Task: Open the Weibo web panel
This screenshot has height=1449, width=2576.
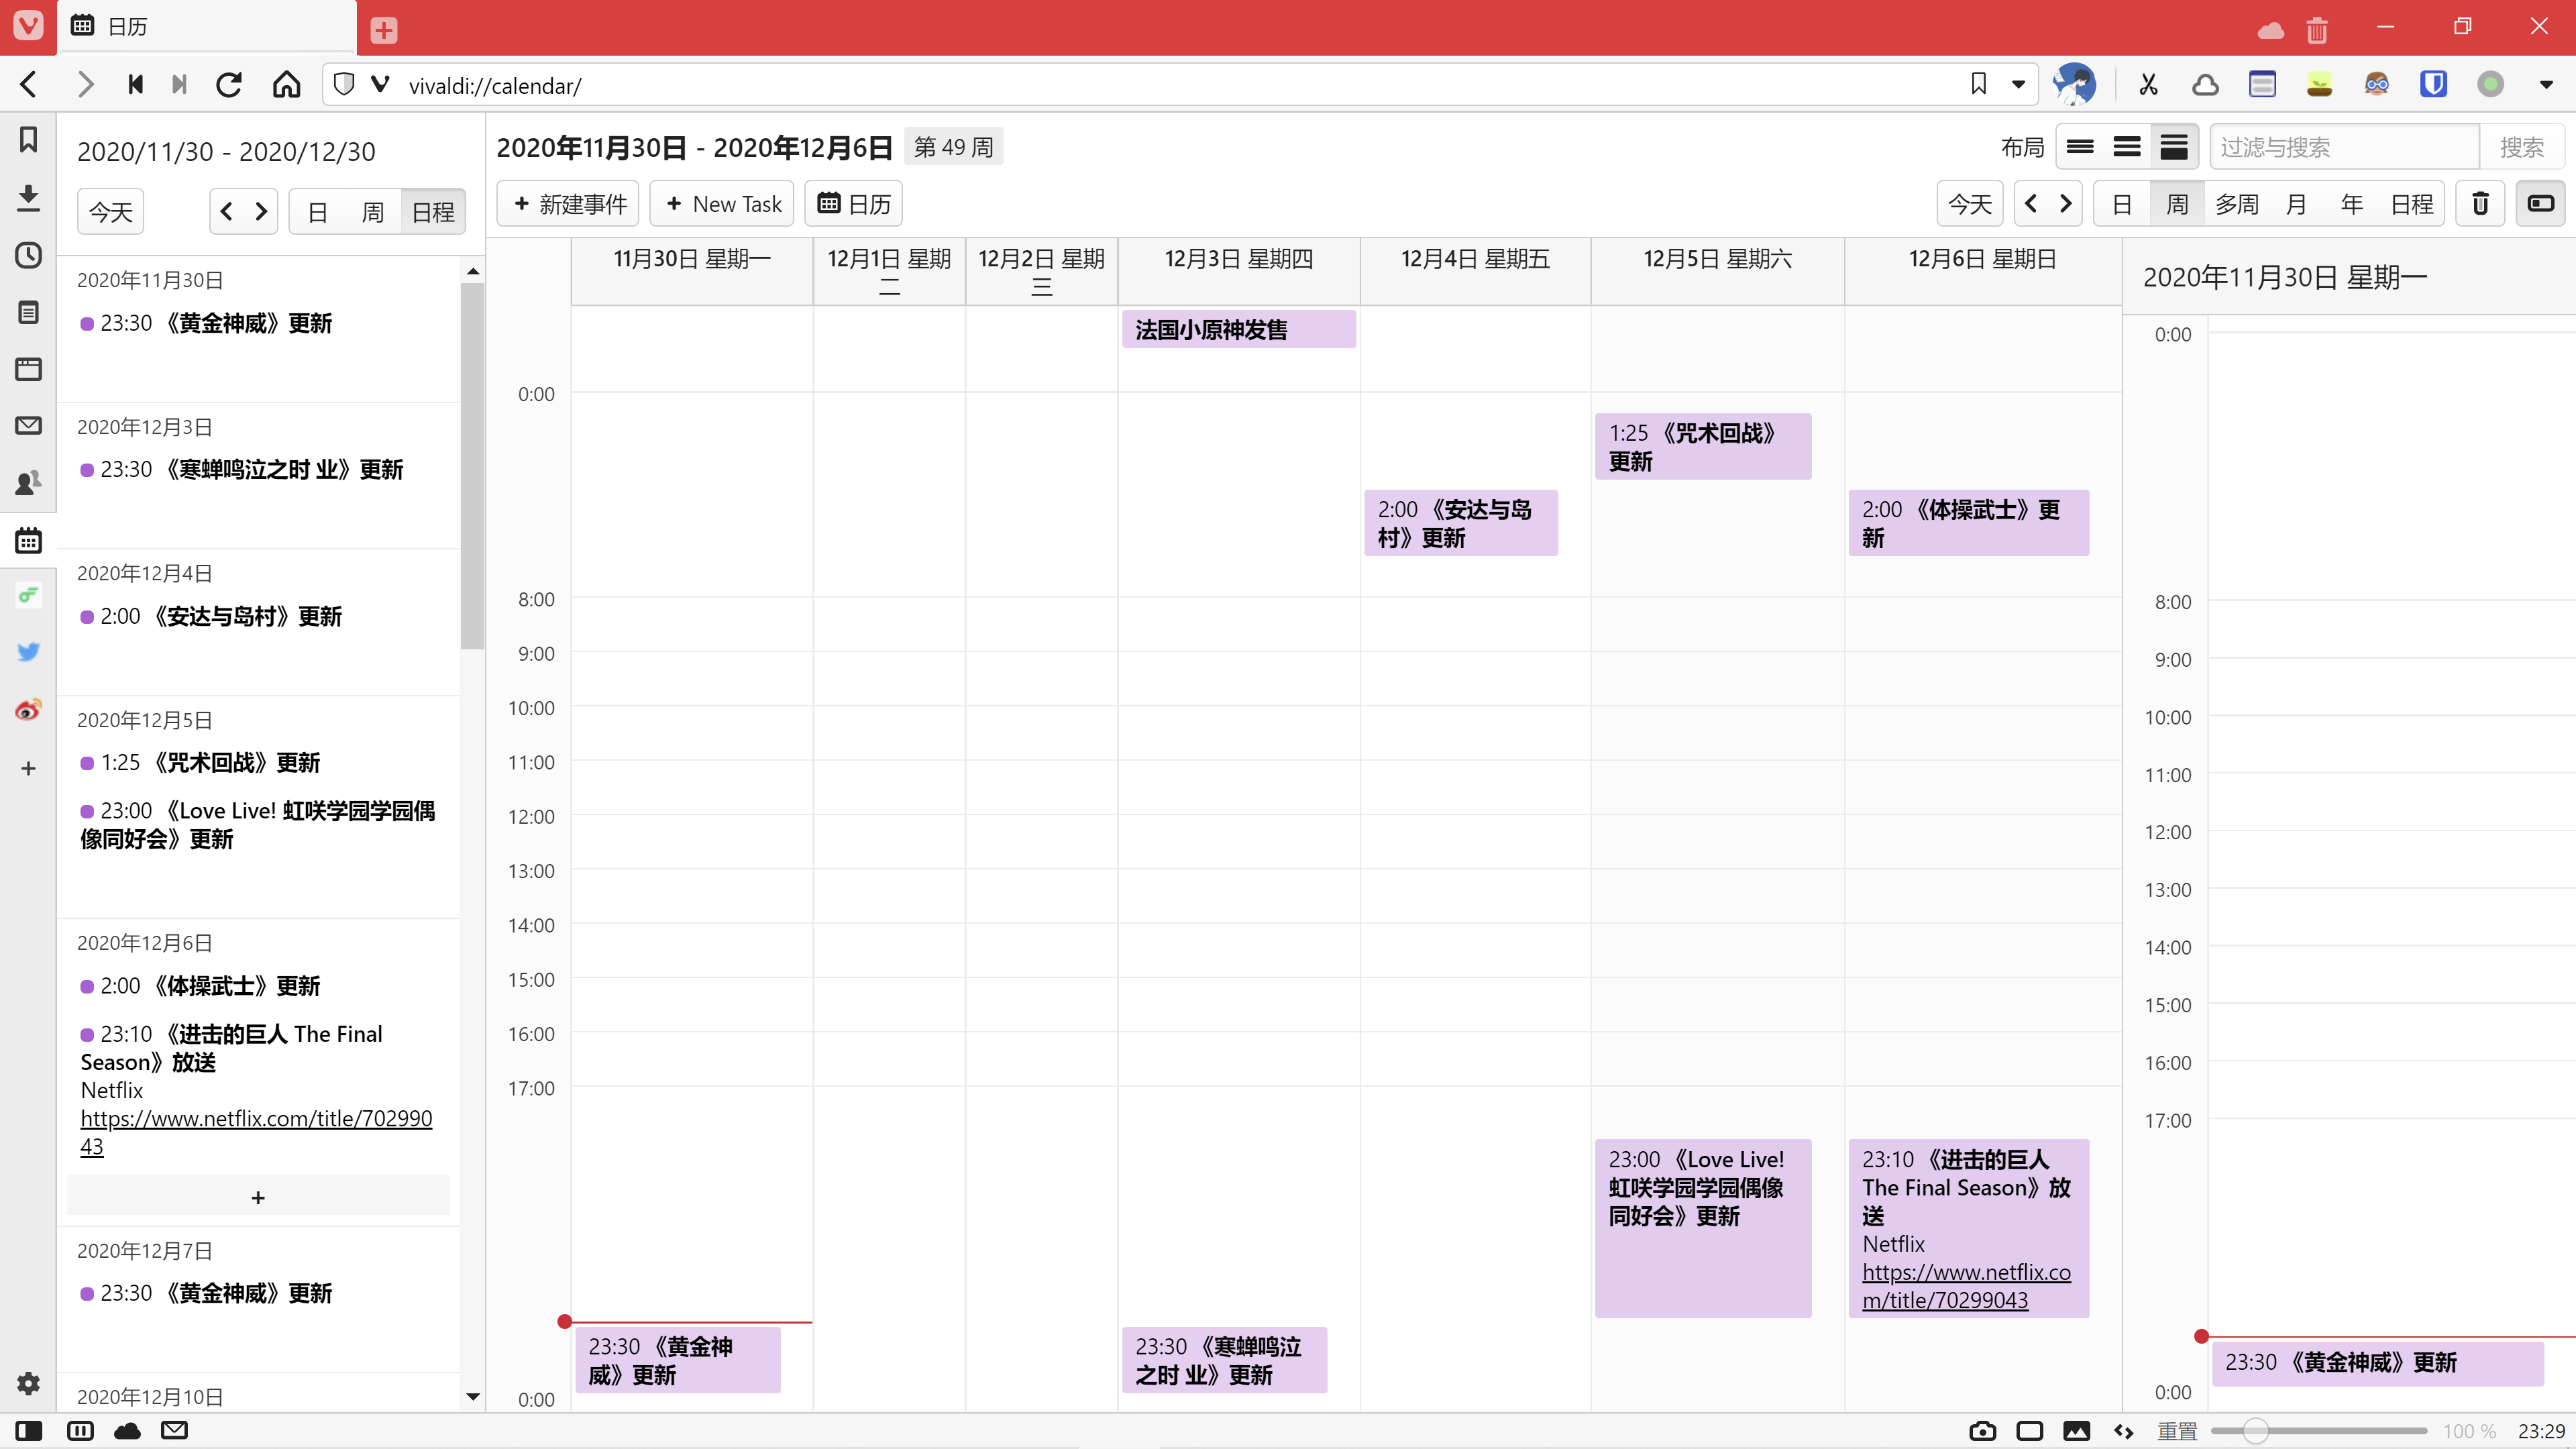Action: point(28,710)
